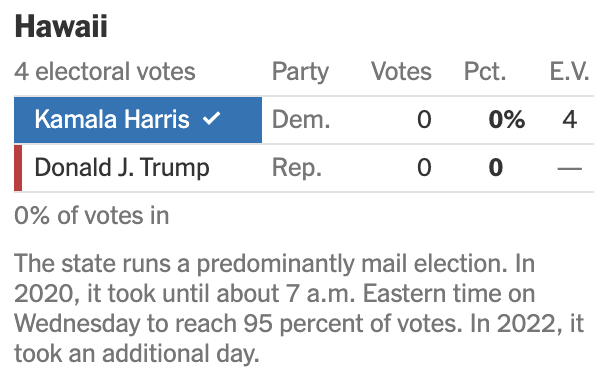The height and width of the screenshot is (370, 608).
Task: Click the dash in Trump's E.V. cell
Action: 570,168
